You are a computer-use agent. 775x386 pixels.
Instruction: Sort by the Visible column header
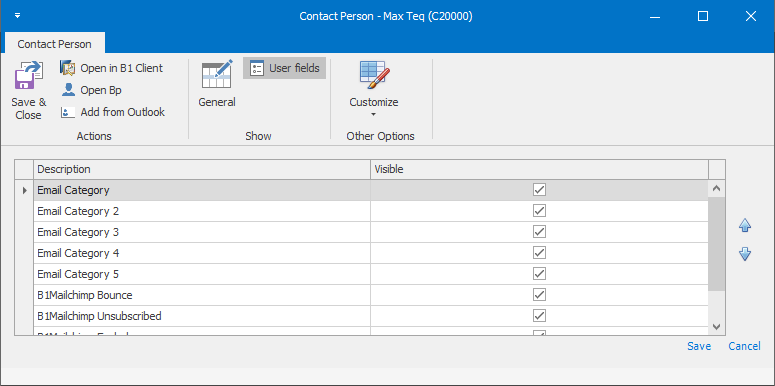[539, 169]
